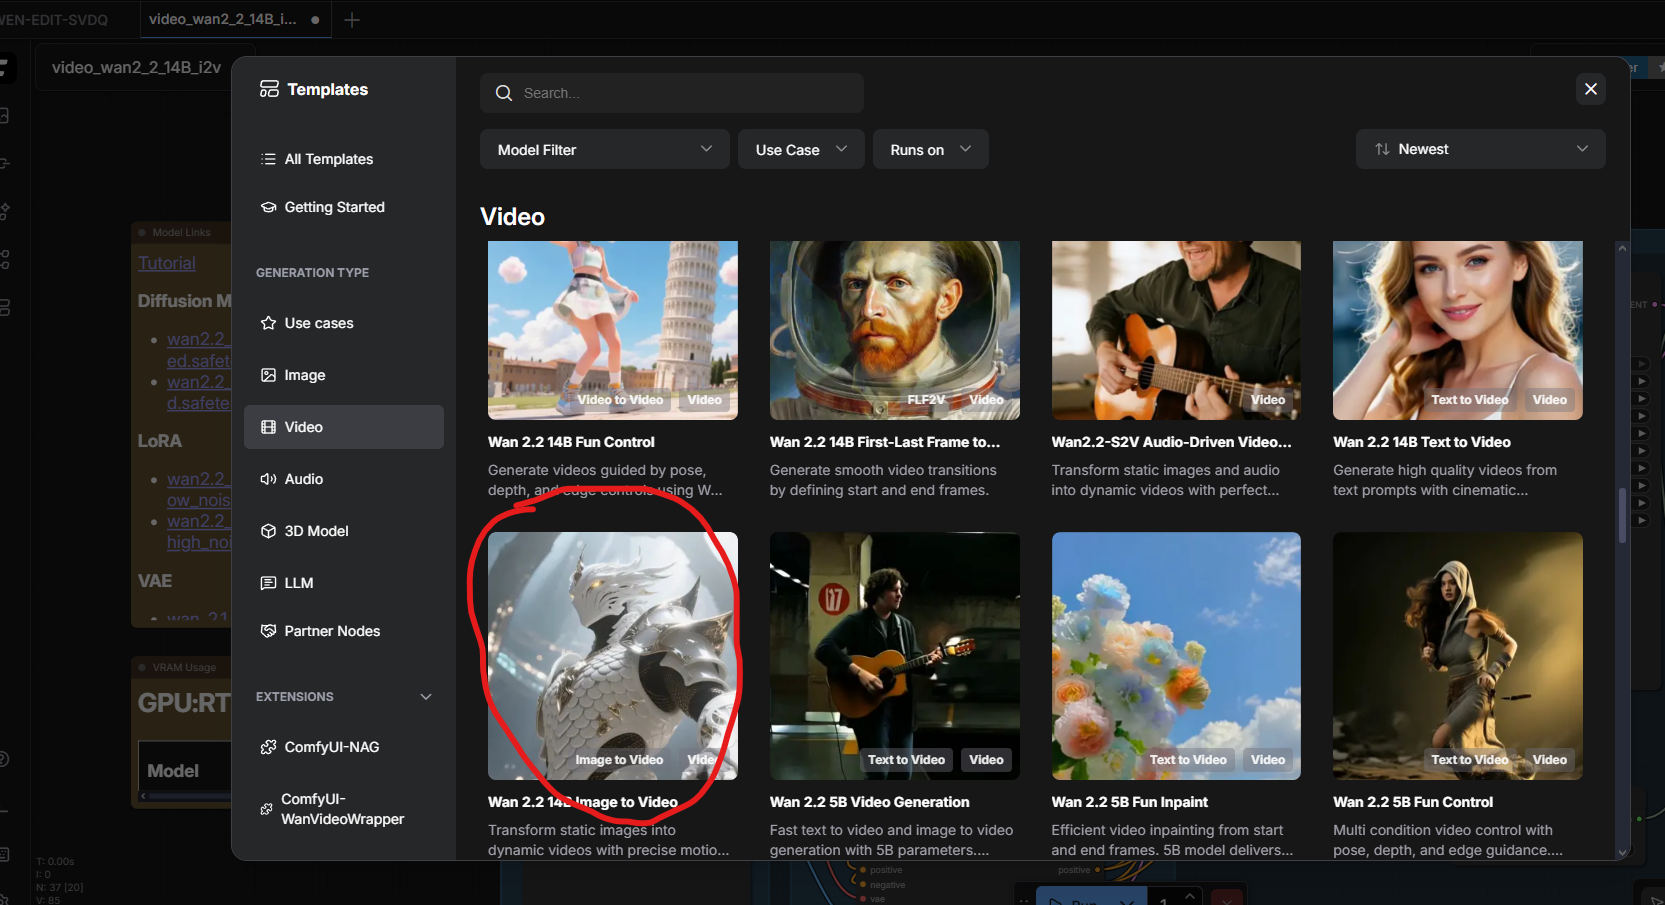This screenshot has width=1665, height=905.
Task: Select the Audio generation type
Action: 303,479
